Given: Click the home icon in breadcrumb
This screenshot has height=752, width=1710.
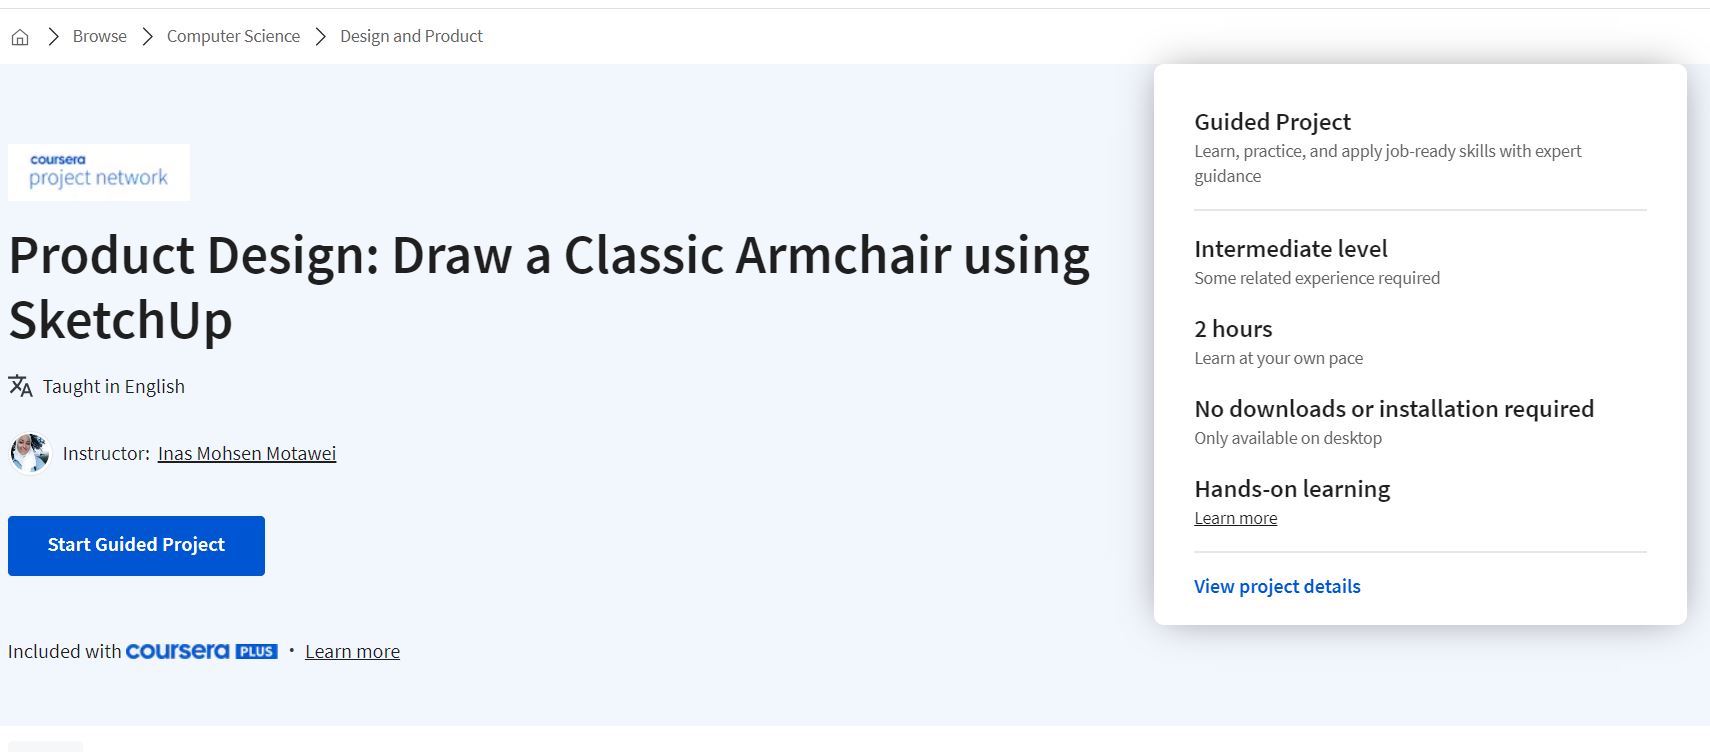Looking at the screenshot, I should pyautogui.click(x=20, y=37).
